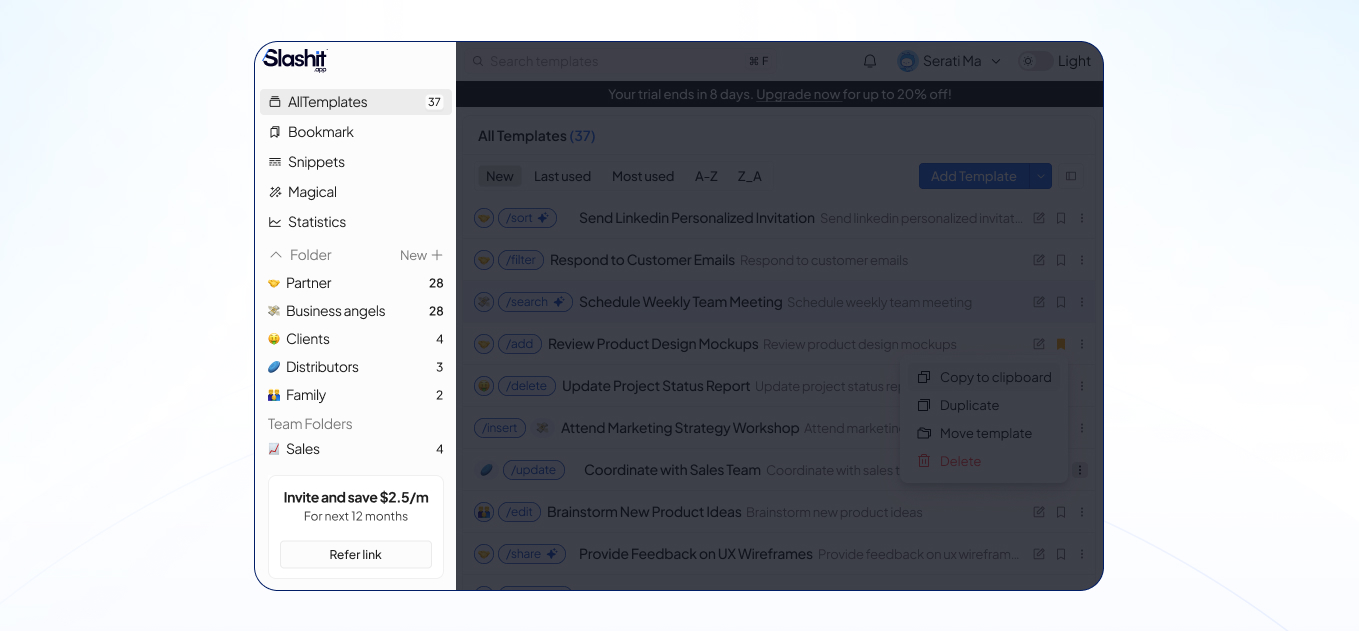Click the active three-dot menu for Coordinate with Sales Team
The image size is (1359, 631).
(x=1080, y=470)
